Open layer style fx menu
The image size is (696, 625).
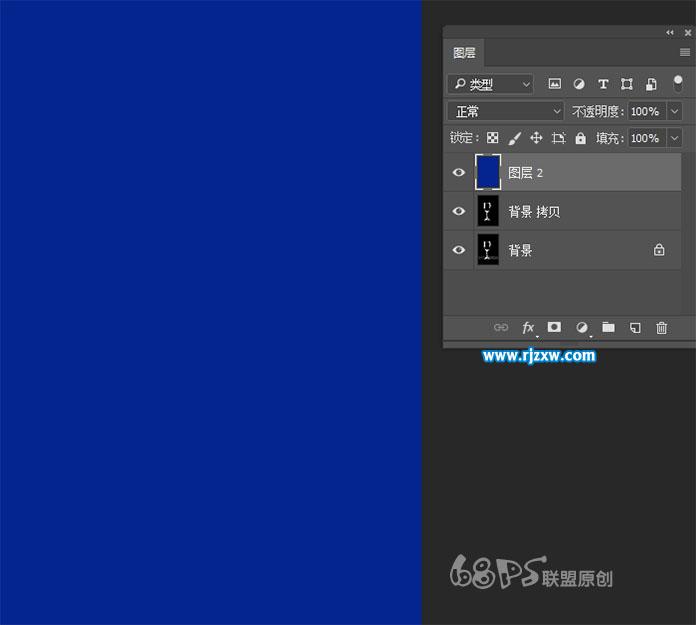(528, 328)
